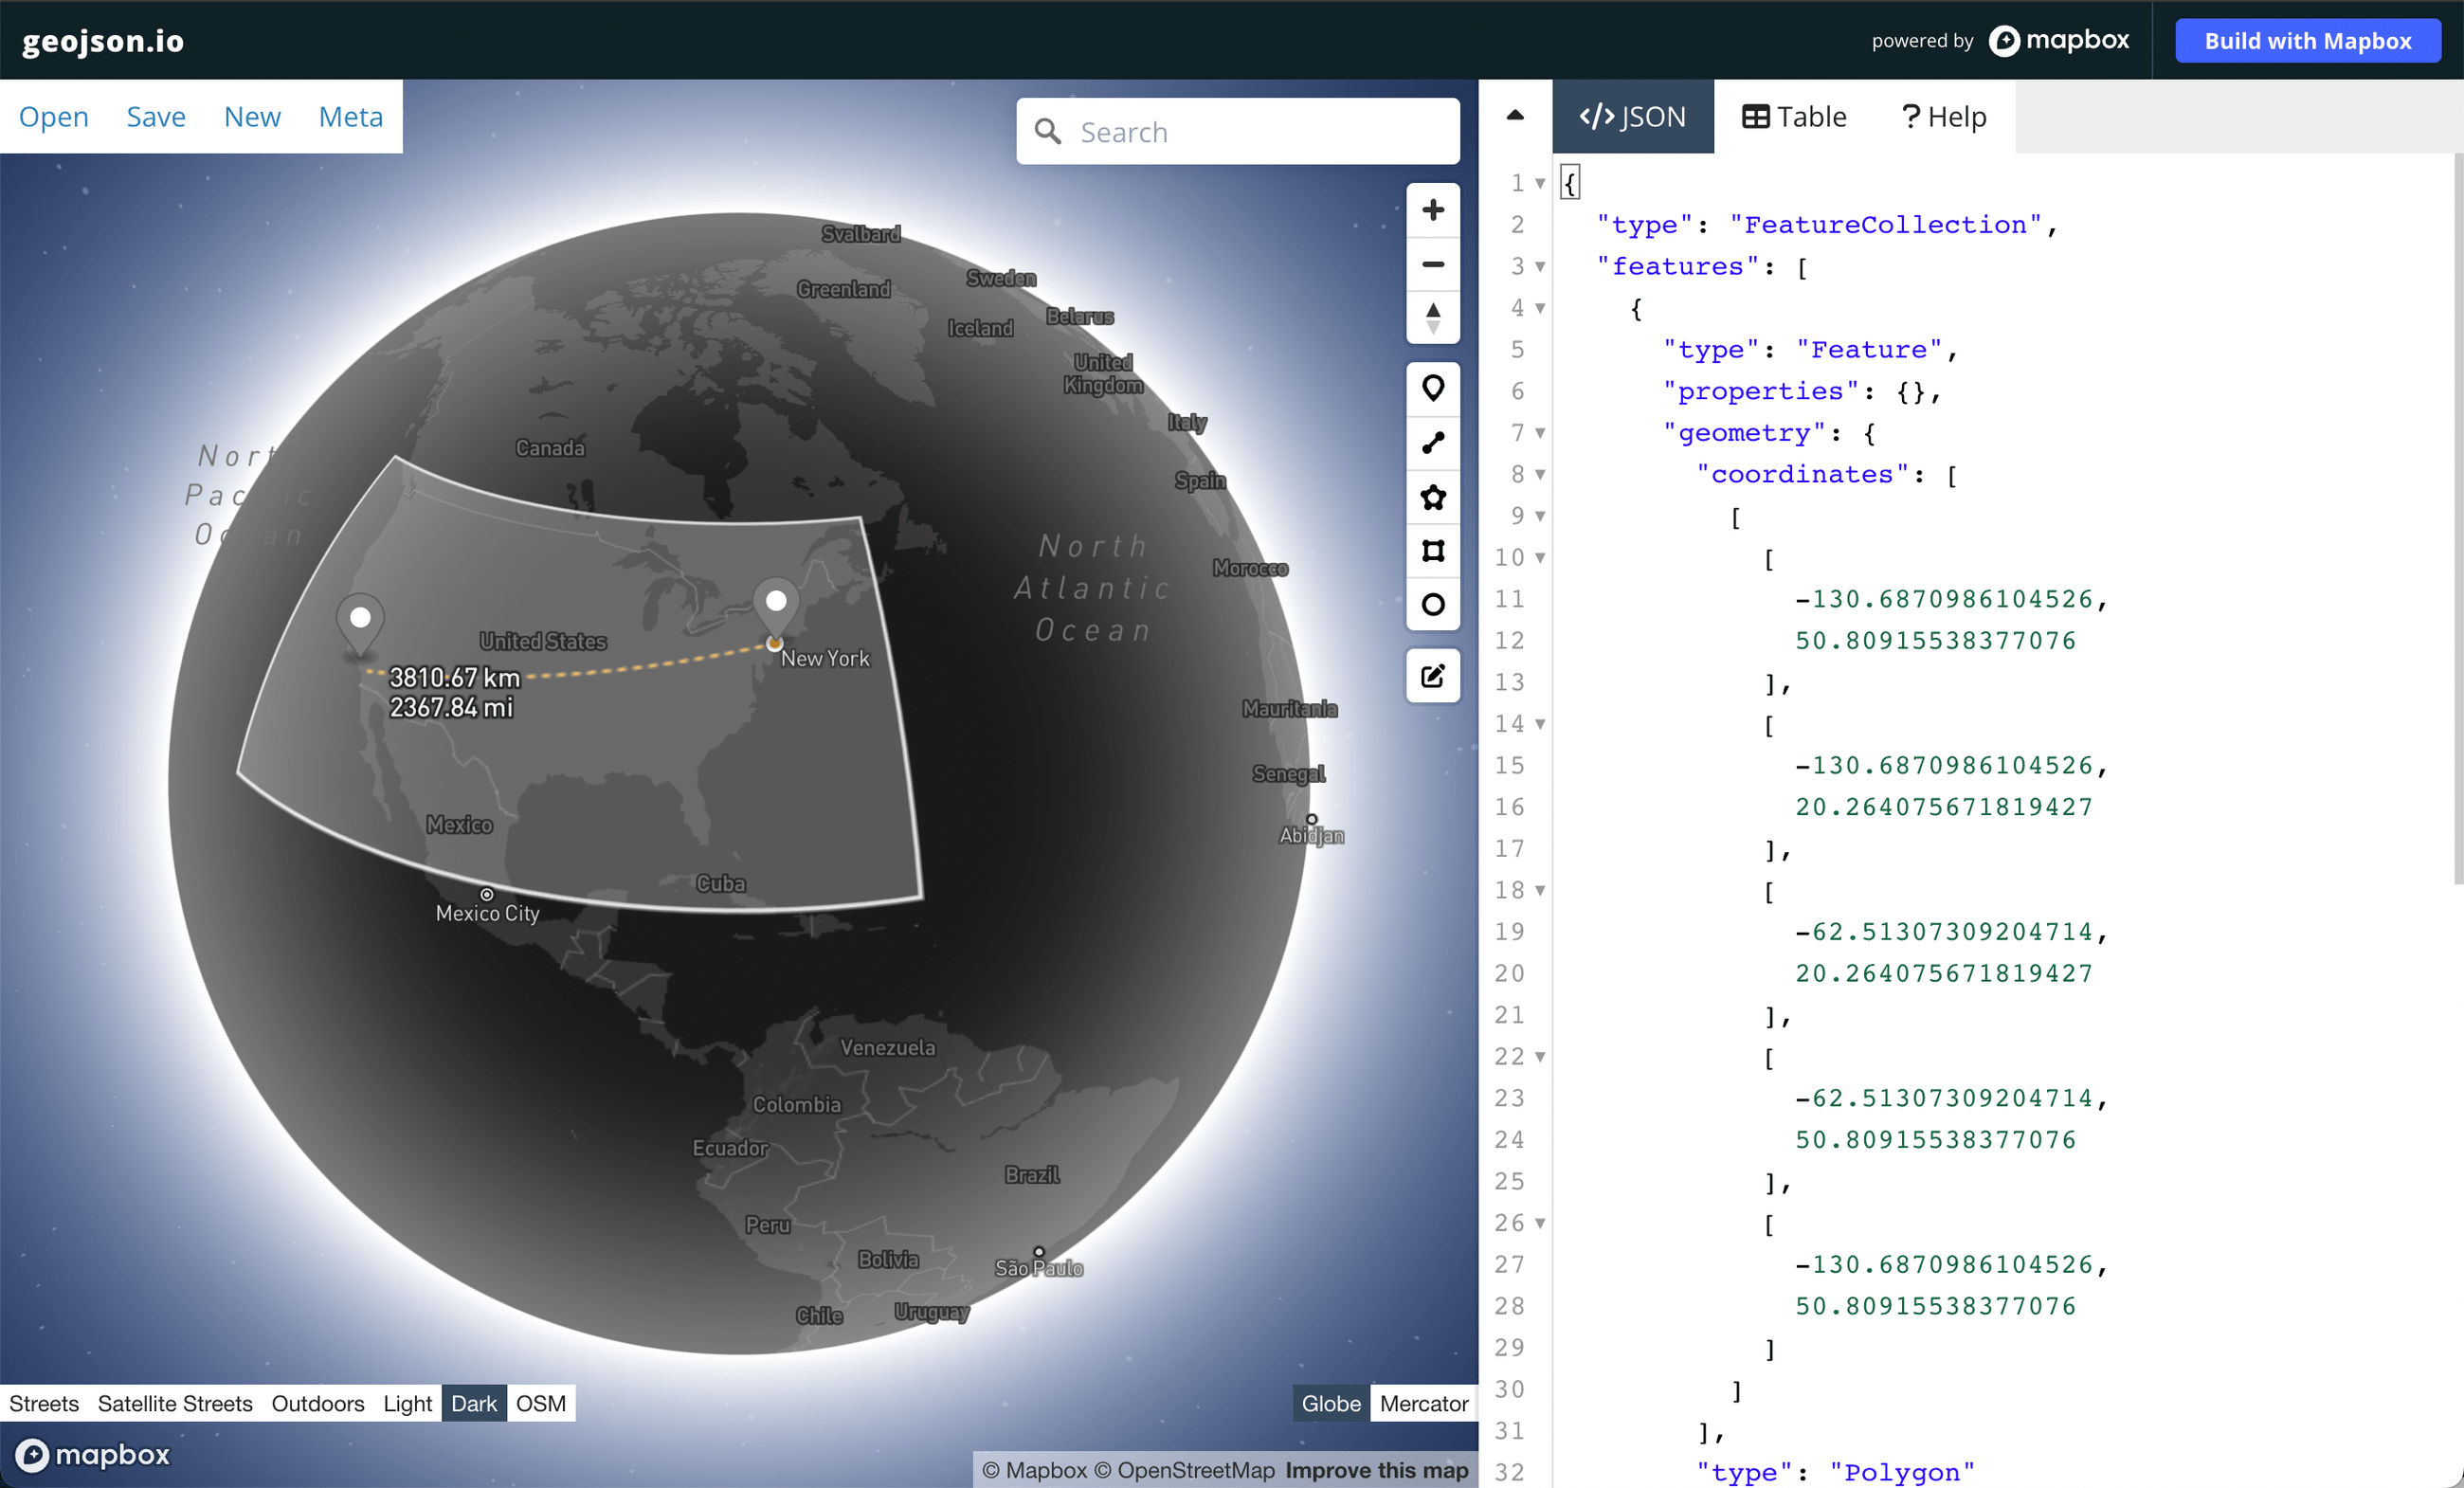Open the Improve this map link
The height and width of the screenshot is (1488, 2464).
coord(1377,1470)
